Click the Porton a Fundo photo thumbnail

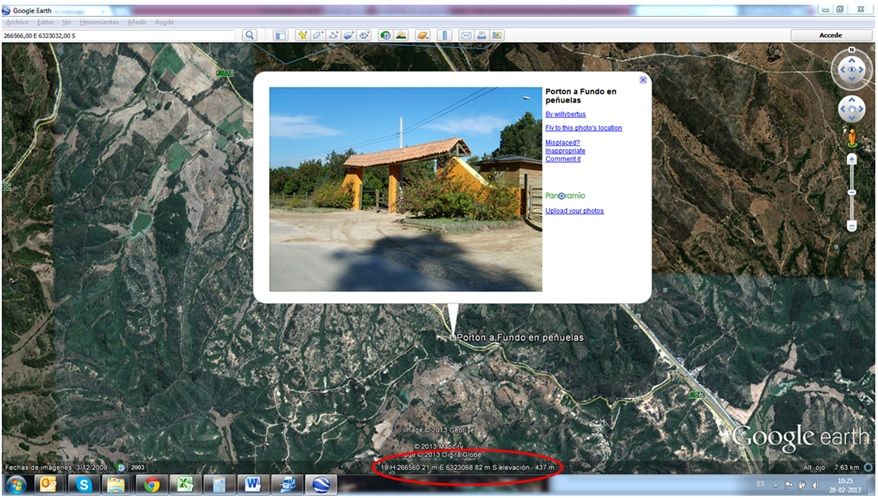click(405, 189)
